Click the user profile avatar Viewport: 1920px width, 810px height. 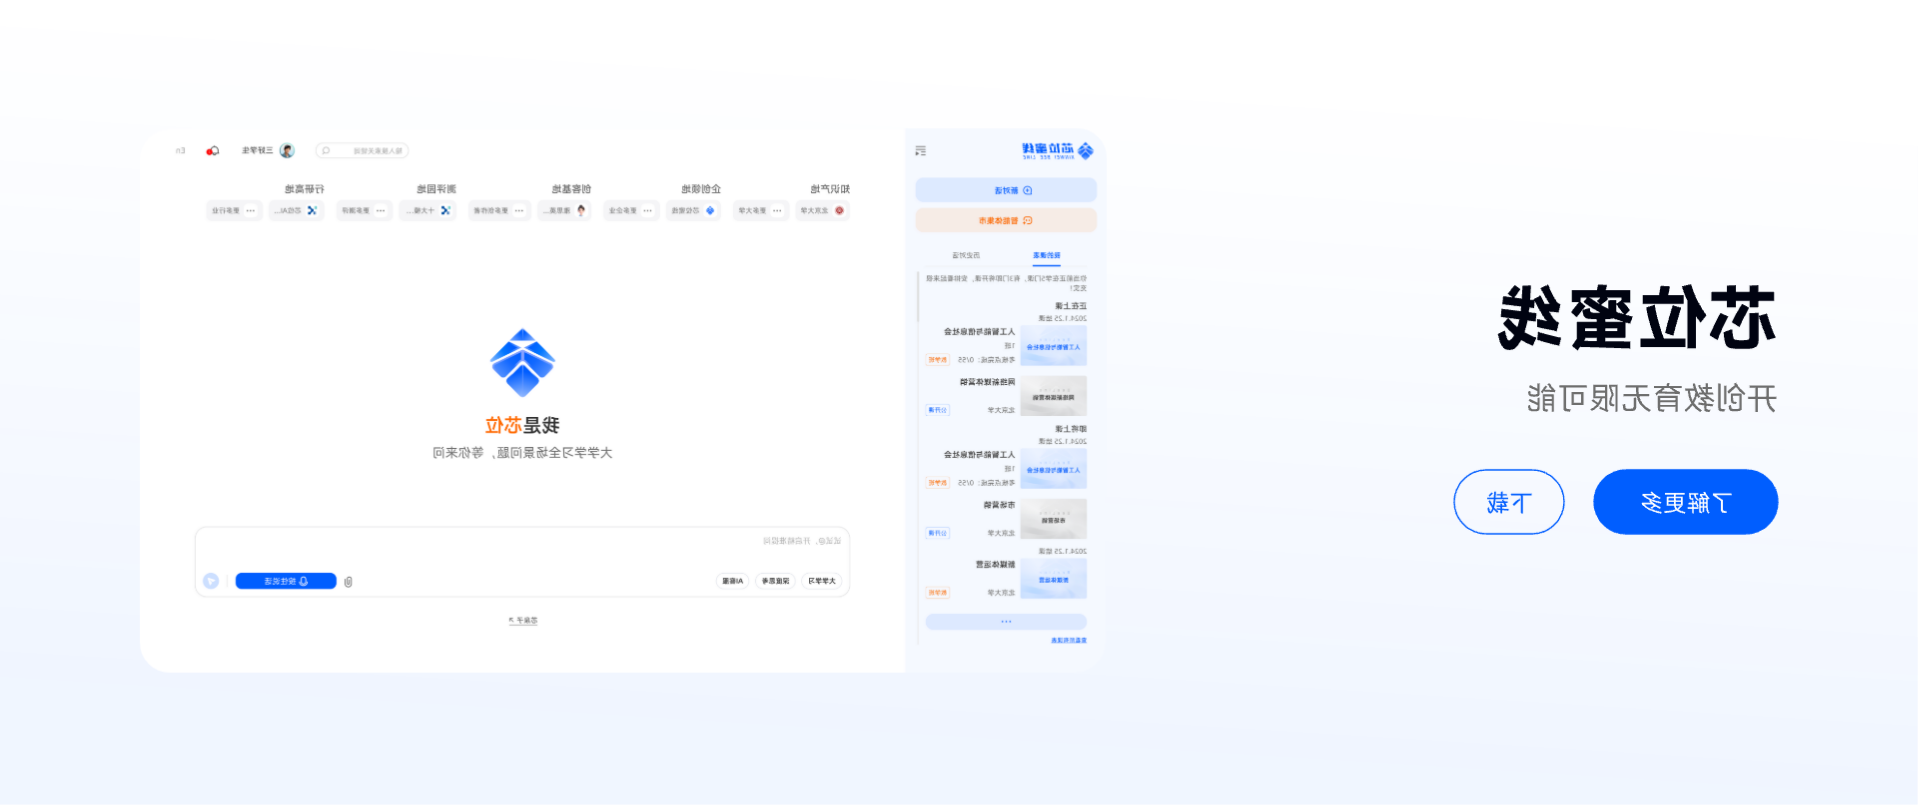(287, 151)
